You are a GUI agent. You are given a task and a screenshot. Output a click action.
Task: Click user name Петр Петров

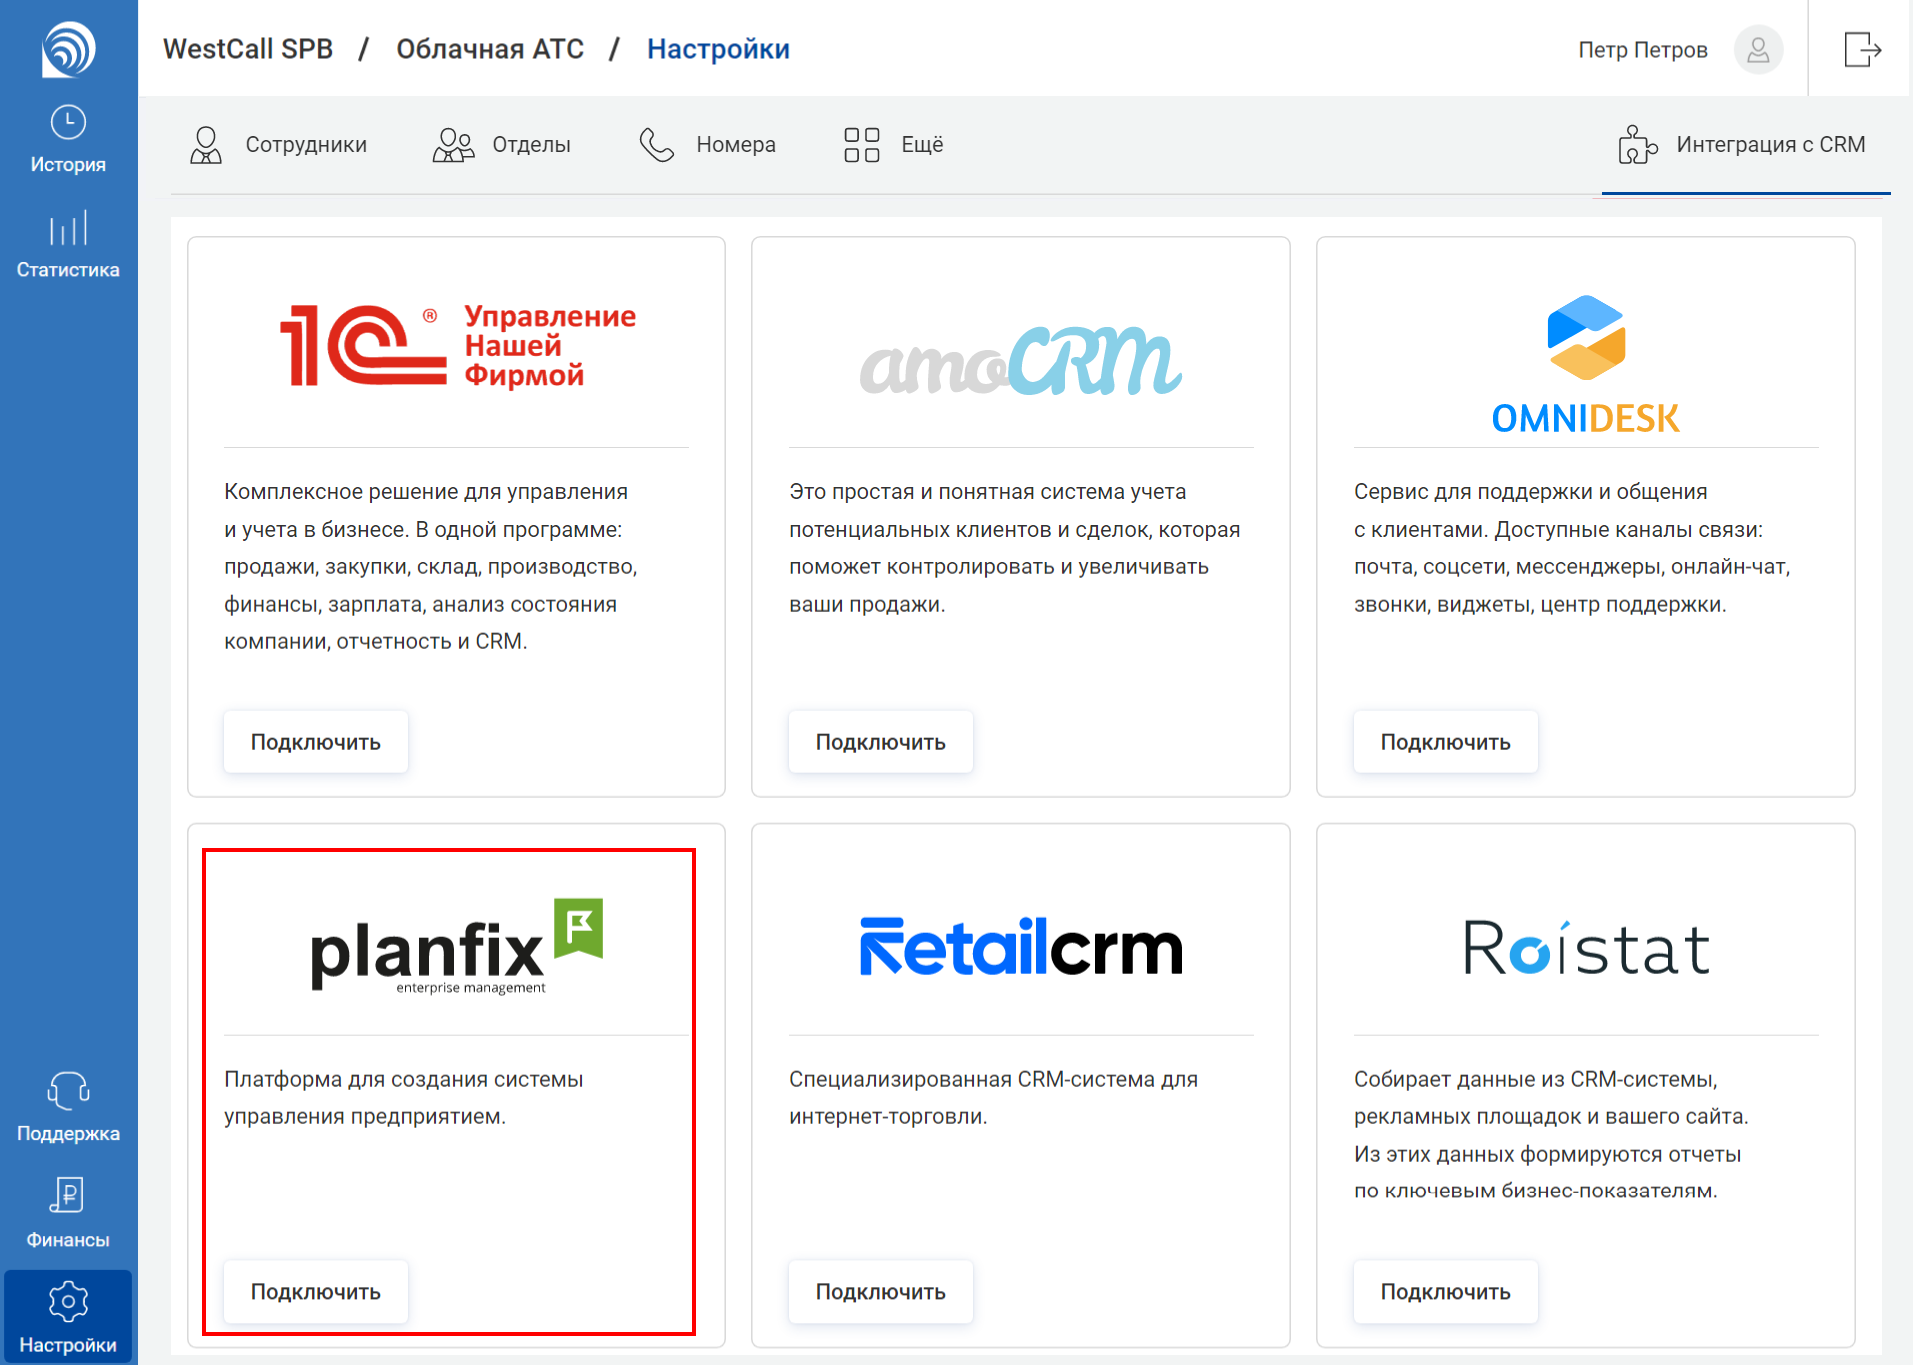[x=1643, y=50]
